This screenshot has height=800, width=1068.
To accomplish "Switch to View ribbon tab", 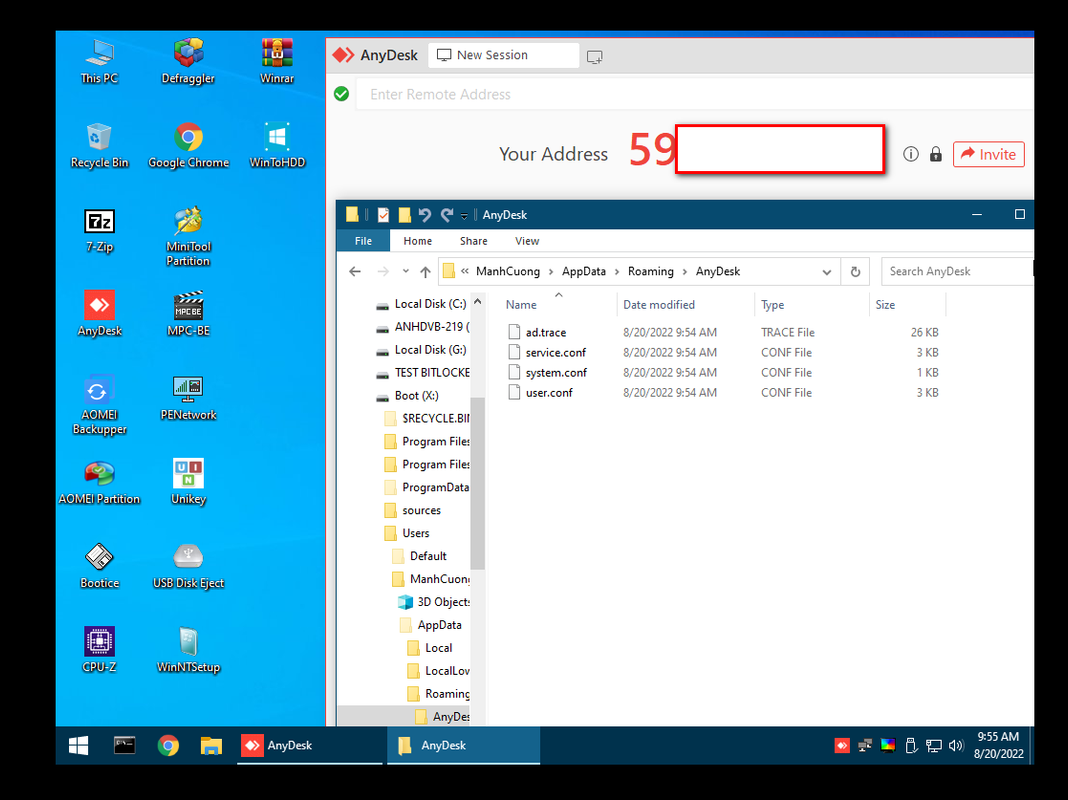I will [x=527, y=241].
